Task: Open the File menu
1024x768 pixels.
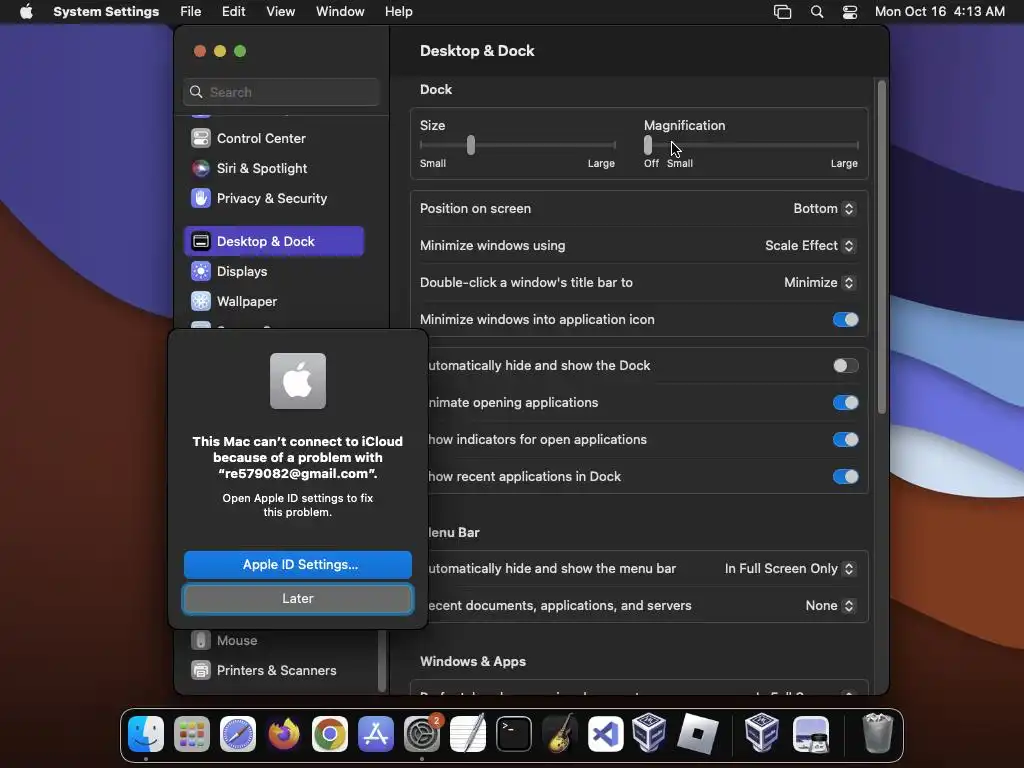Action: [191, 12]
